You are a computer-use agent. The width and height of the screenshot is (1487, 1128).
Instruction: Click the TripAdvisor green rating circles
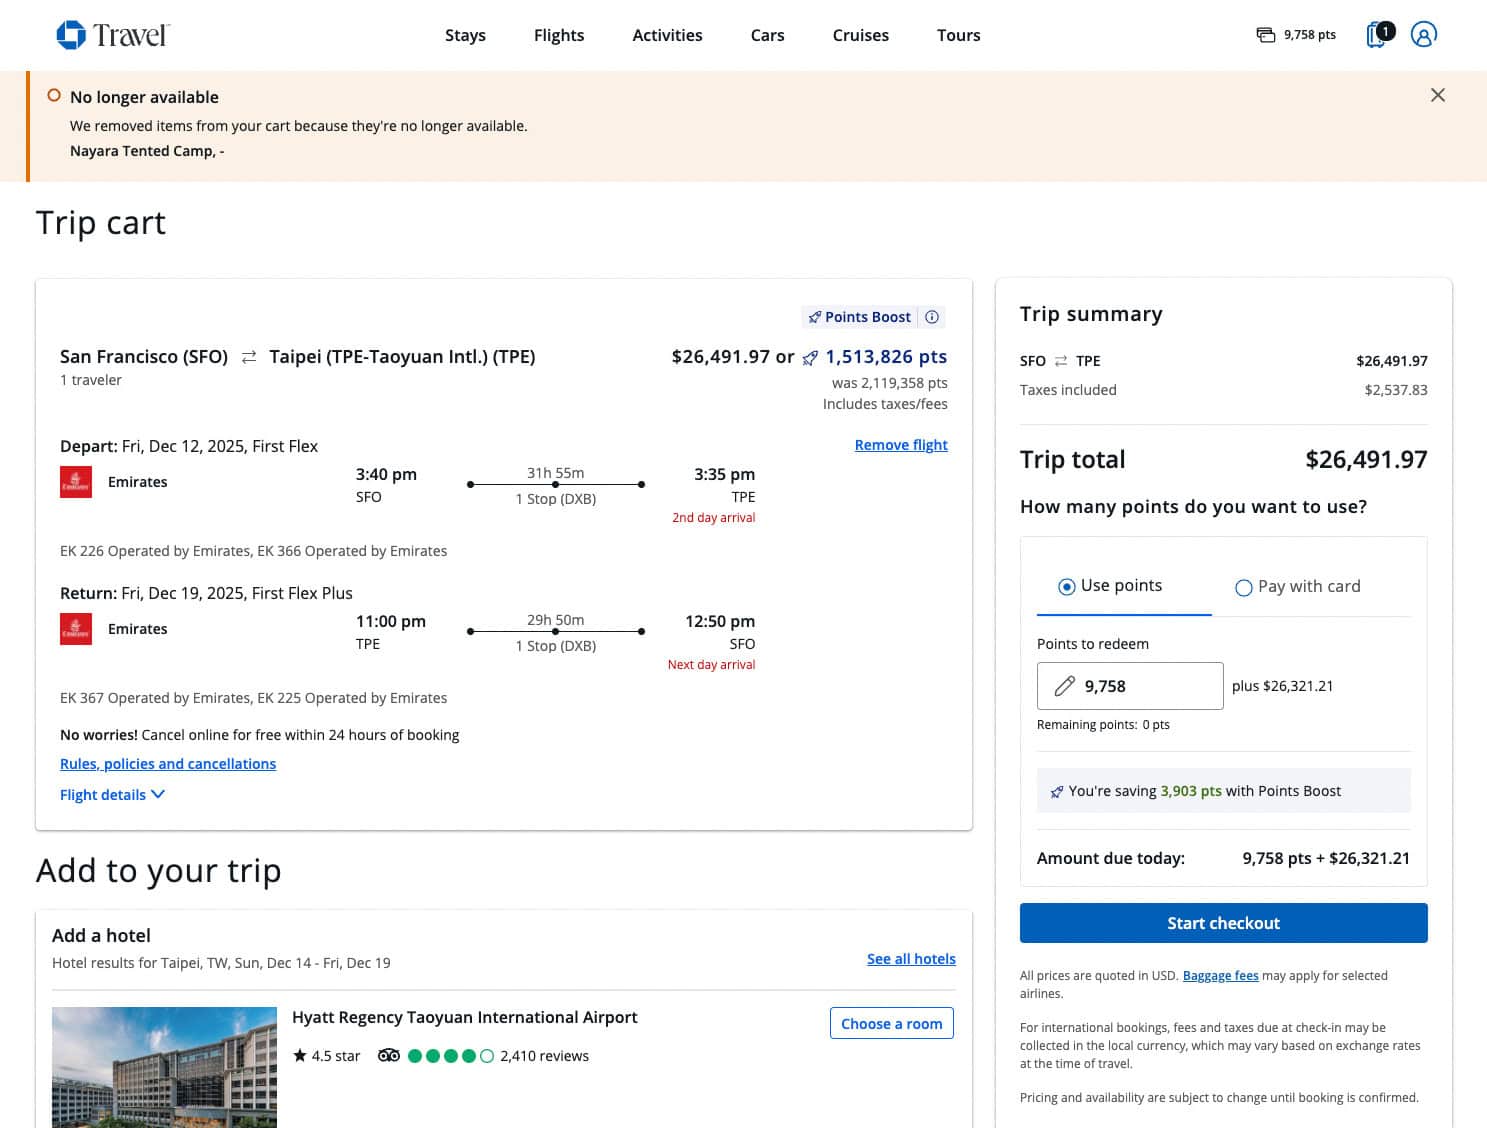pyautogui.click(x=451, y=1056)
